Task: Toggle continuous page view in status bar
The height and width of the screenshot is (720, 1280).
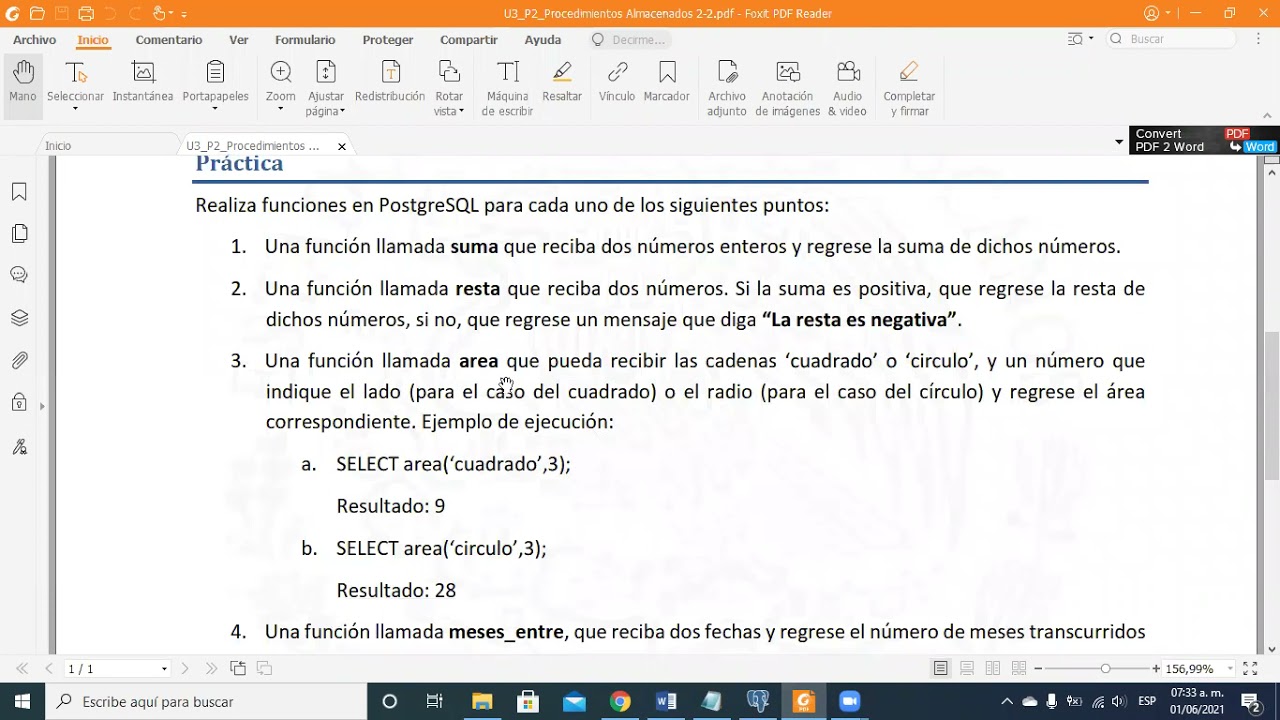Action: coord(967,668)
